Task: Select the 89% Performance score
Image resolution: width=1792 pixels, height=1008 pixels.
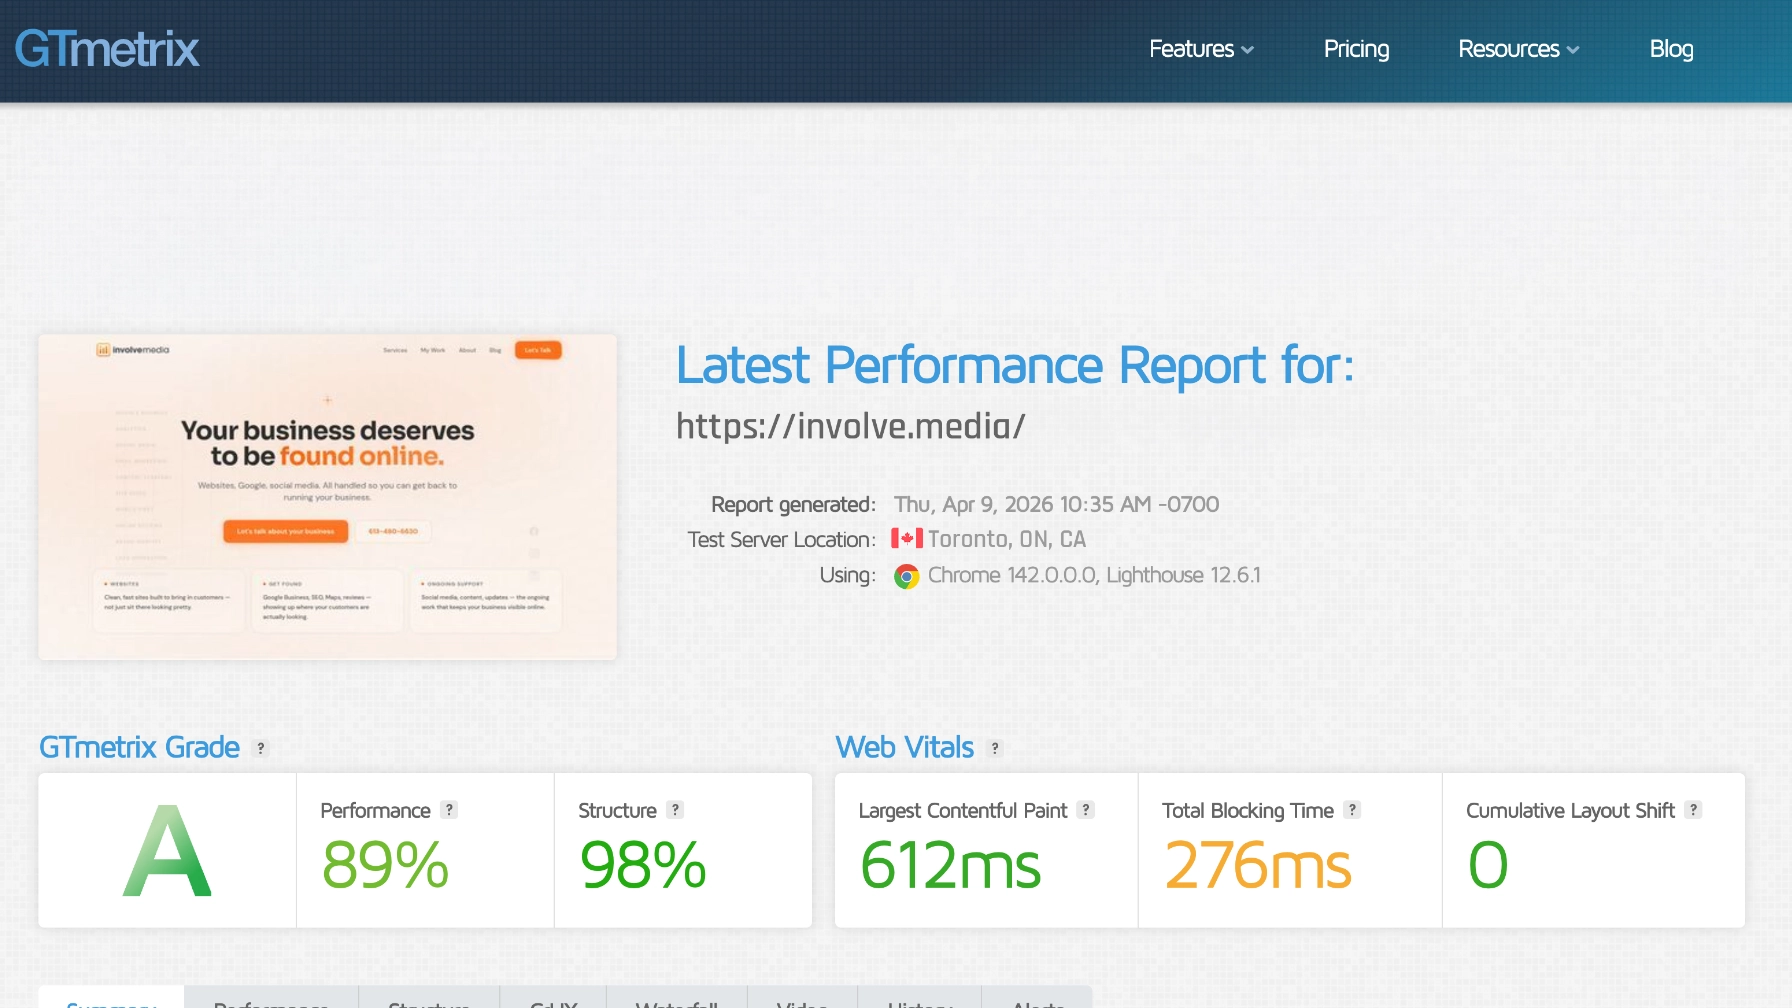Action: [x=385, y=865]
